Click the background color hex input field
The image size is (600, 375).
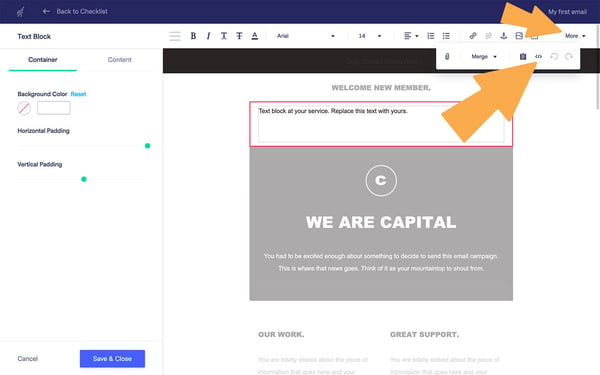(54, 108)
